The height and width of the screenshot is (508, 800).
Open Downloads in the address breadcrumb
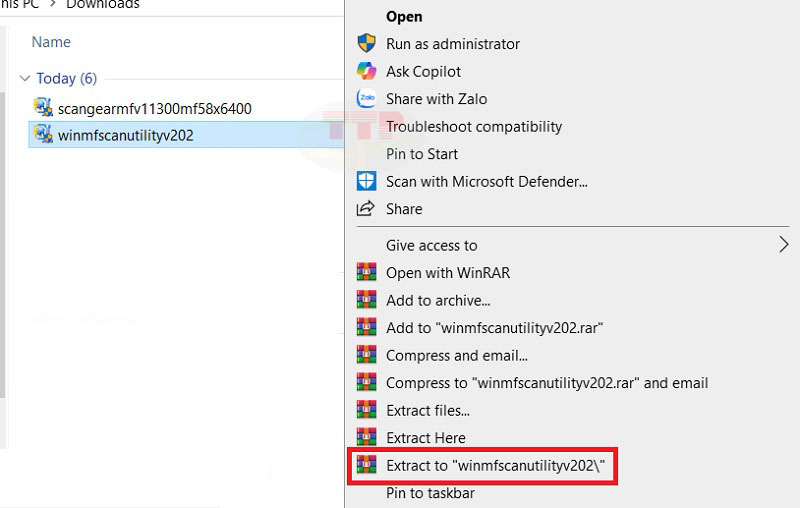pyautogui.click(x=103, y=5)
